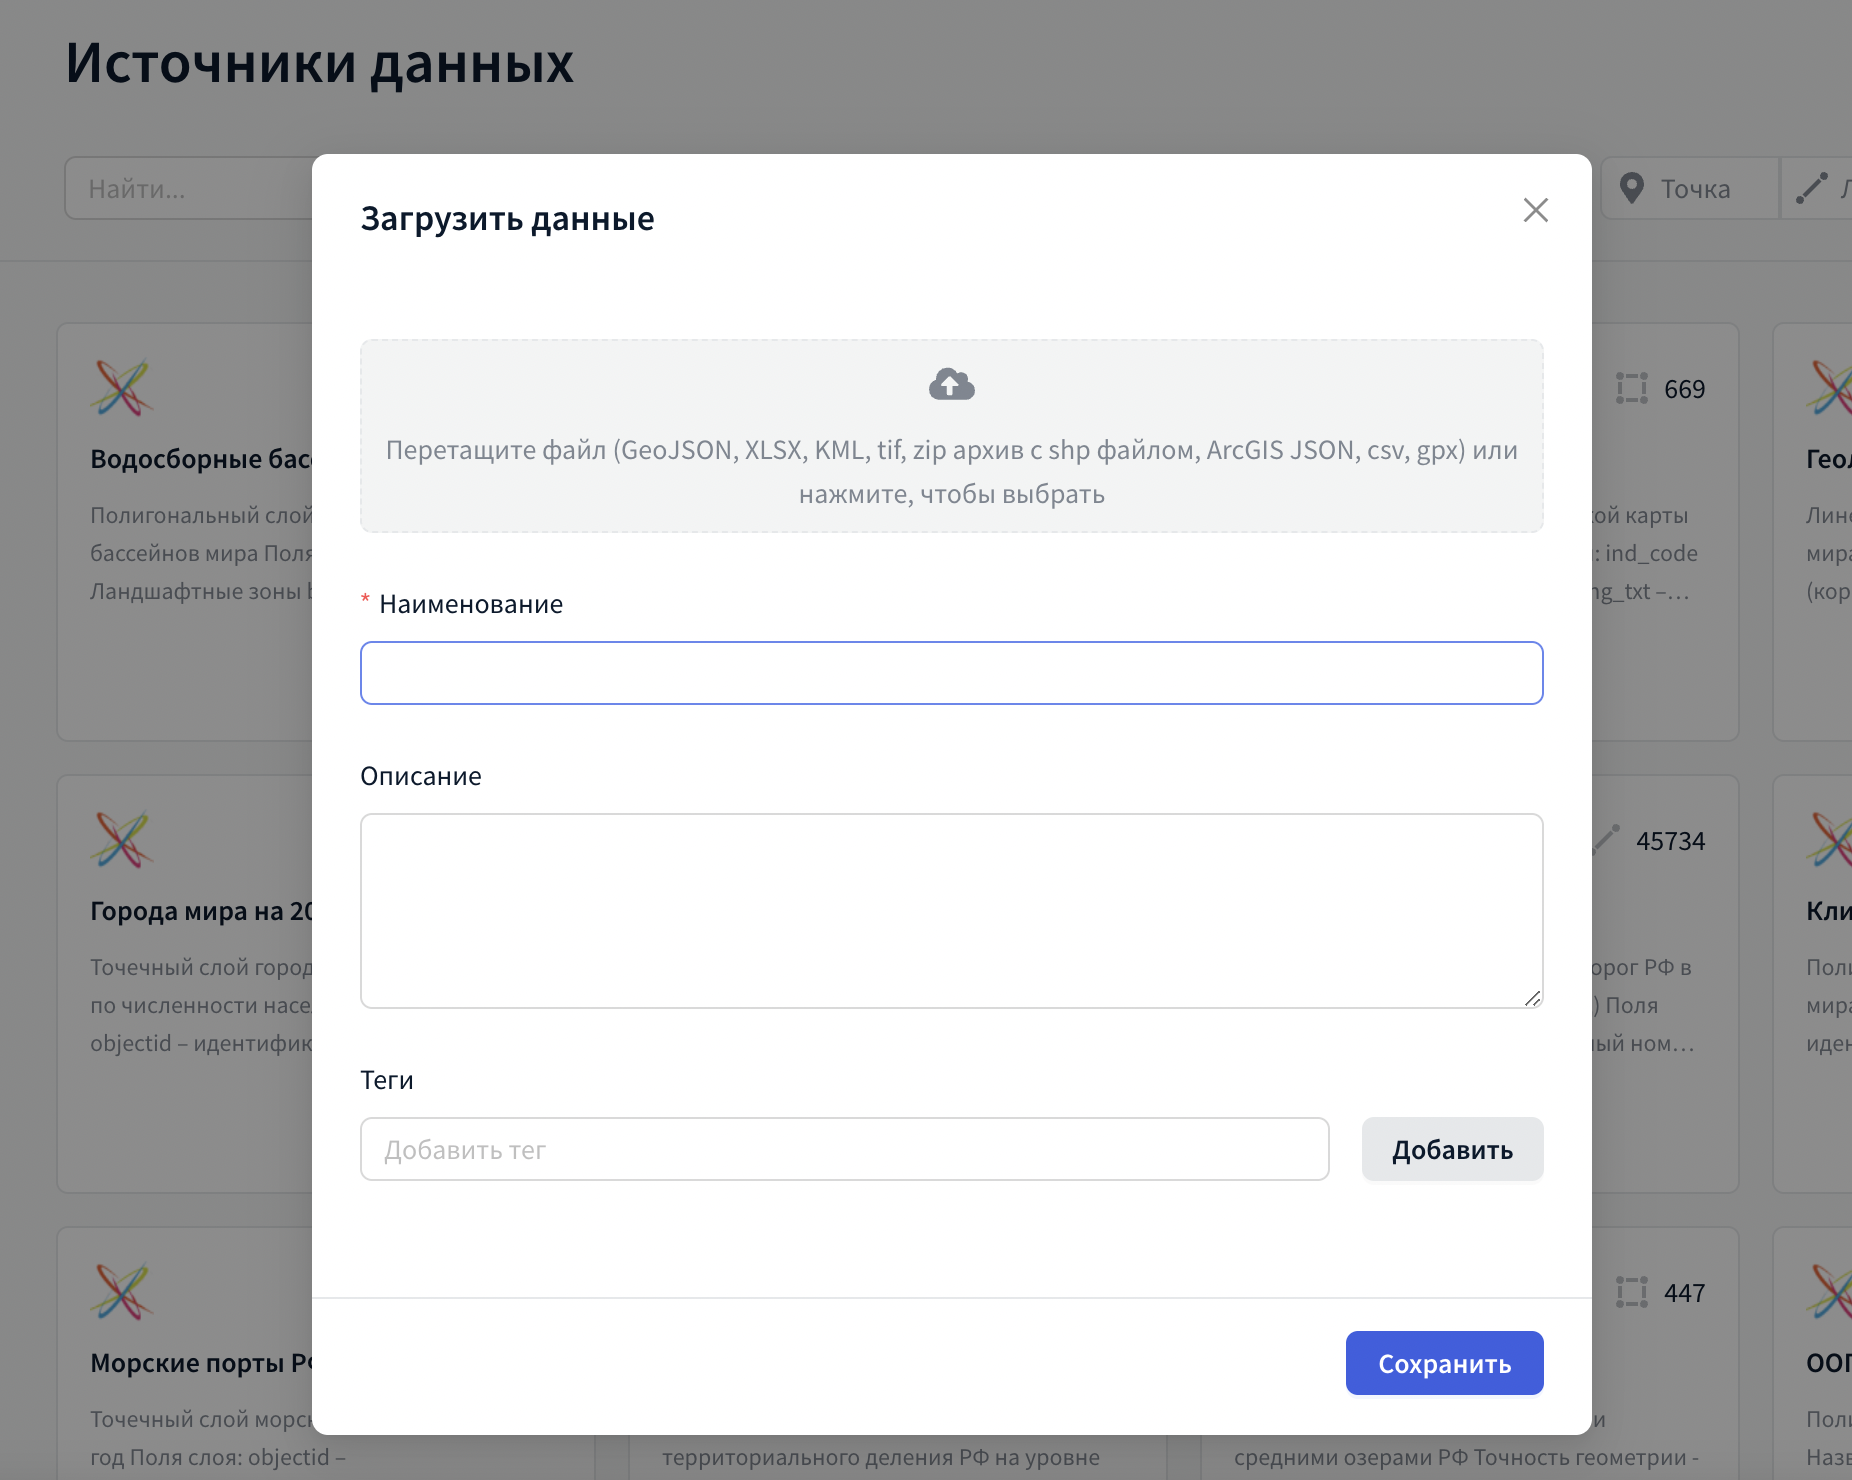The width and height of the screenshot is (1852, 1480).
Task: Click the cloud upload icon
Action: point(951,385)
